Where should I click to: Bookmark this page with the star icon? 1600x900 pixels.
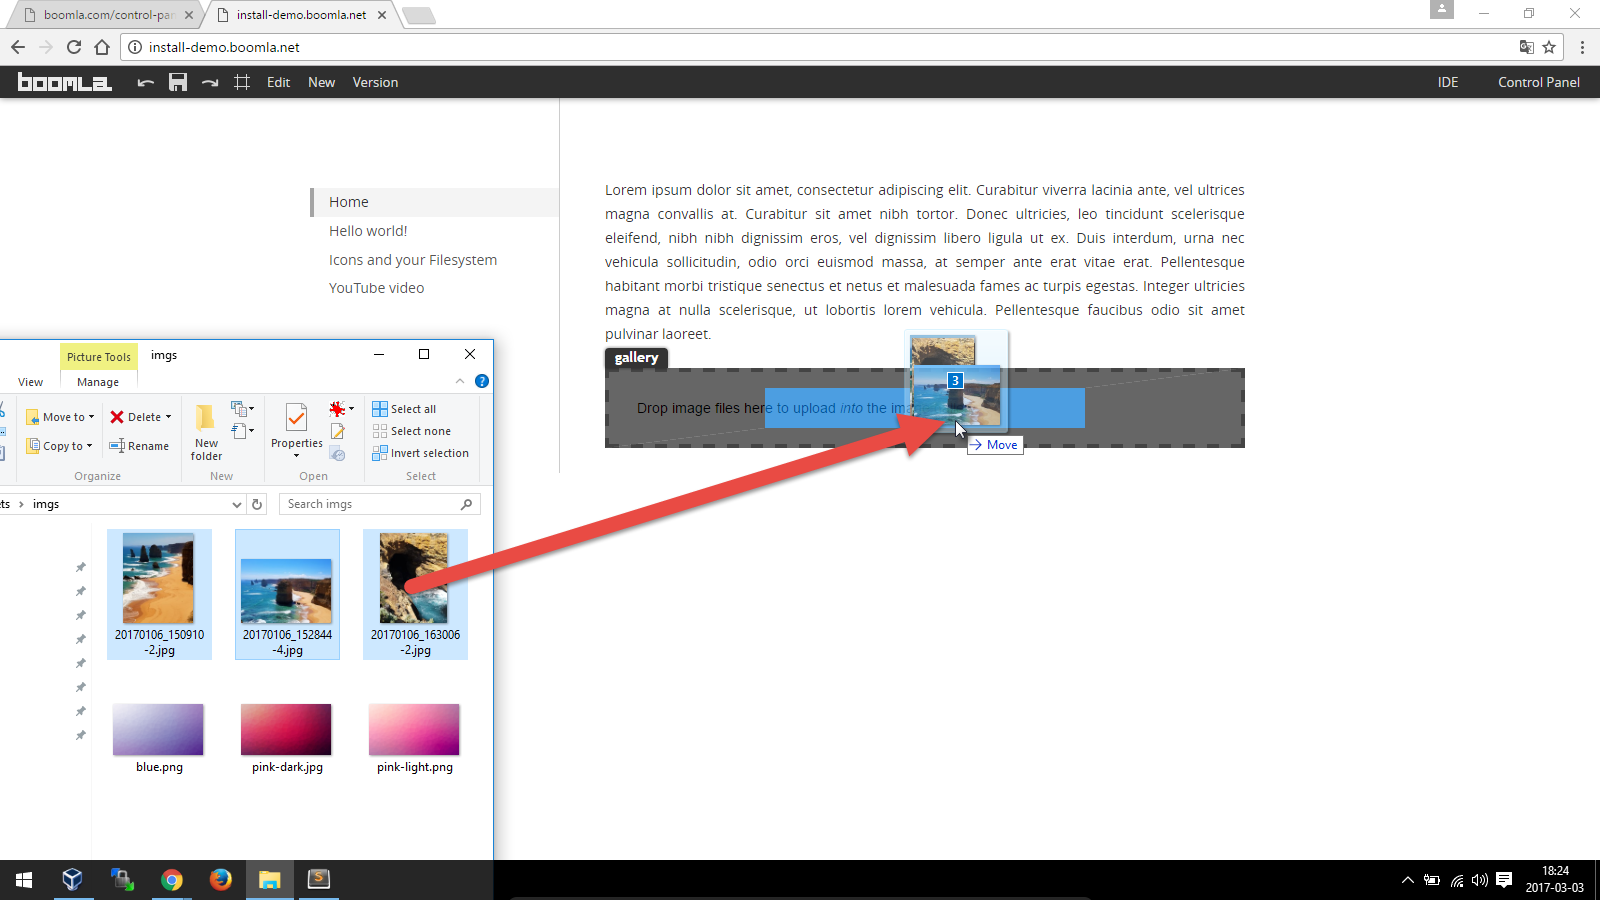[x=1549, y=47]
